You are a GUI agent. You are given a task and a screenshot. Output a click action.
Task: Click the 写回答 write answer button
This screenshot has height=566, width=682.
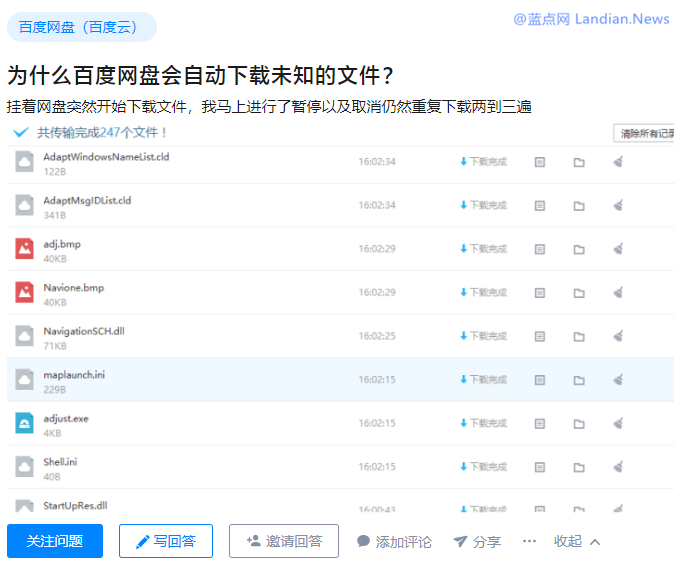pos(166,541)
